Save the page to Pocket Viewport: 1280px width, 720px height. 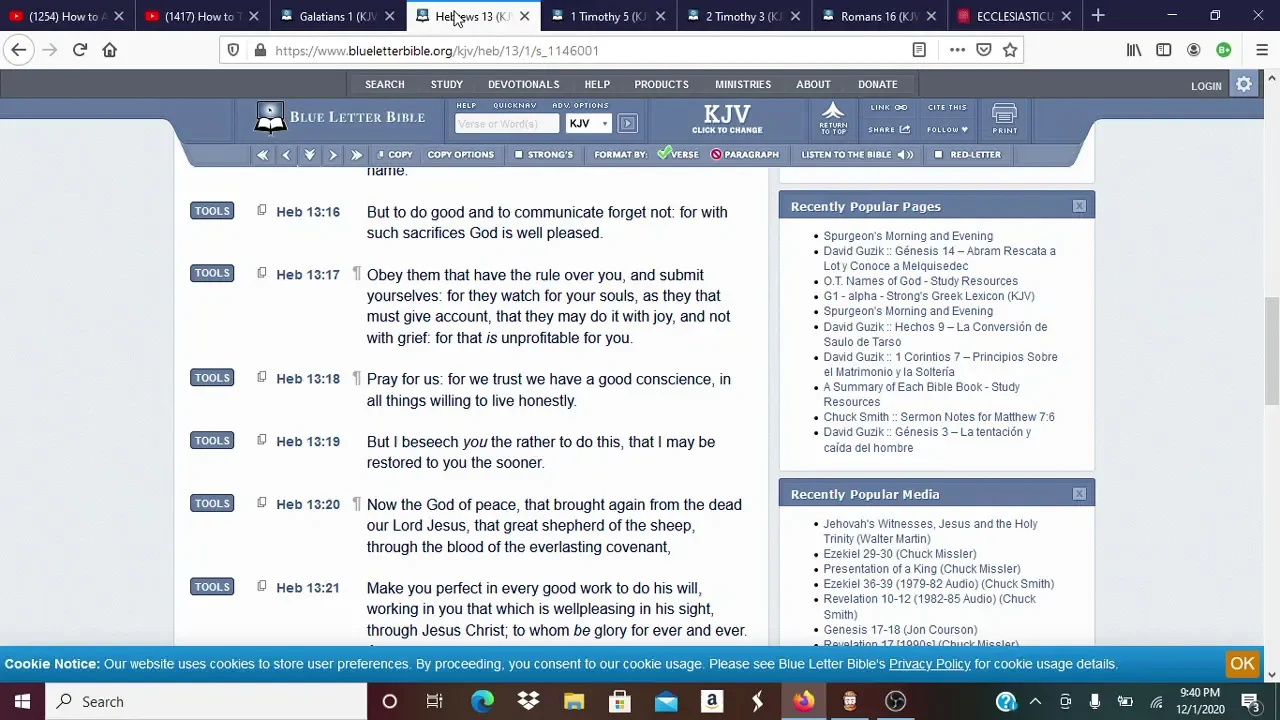pos(984,50)
